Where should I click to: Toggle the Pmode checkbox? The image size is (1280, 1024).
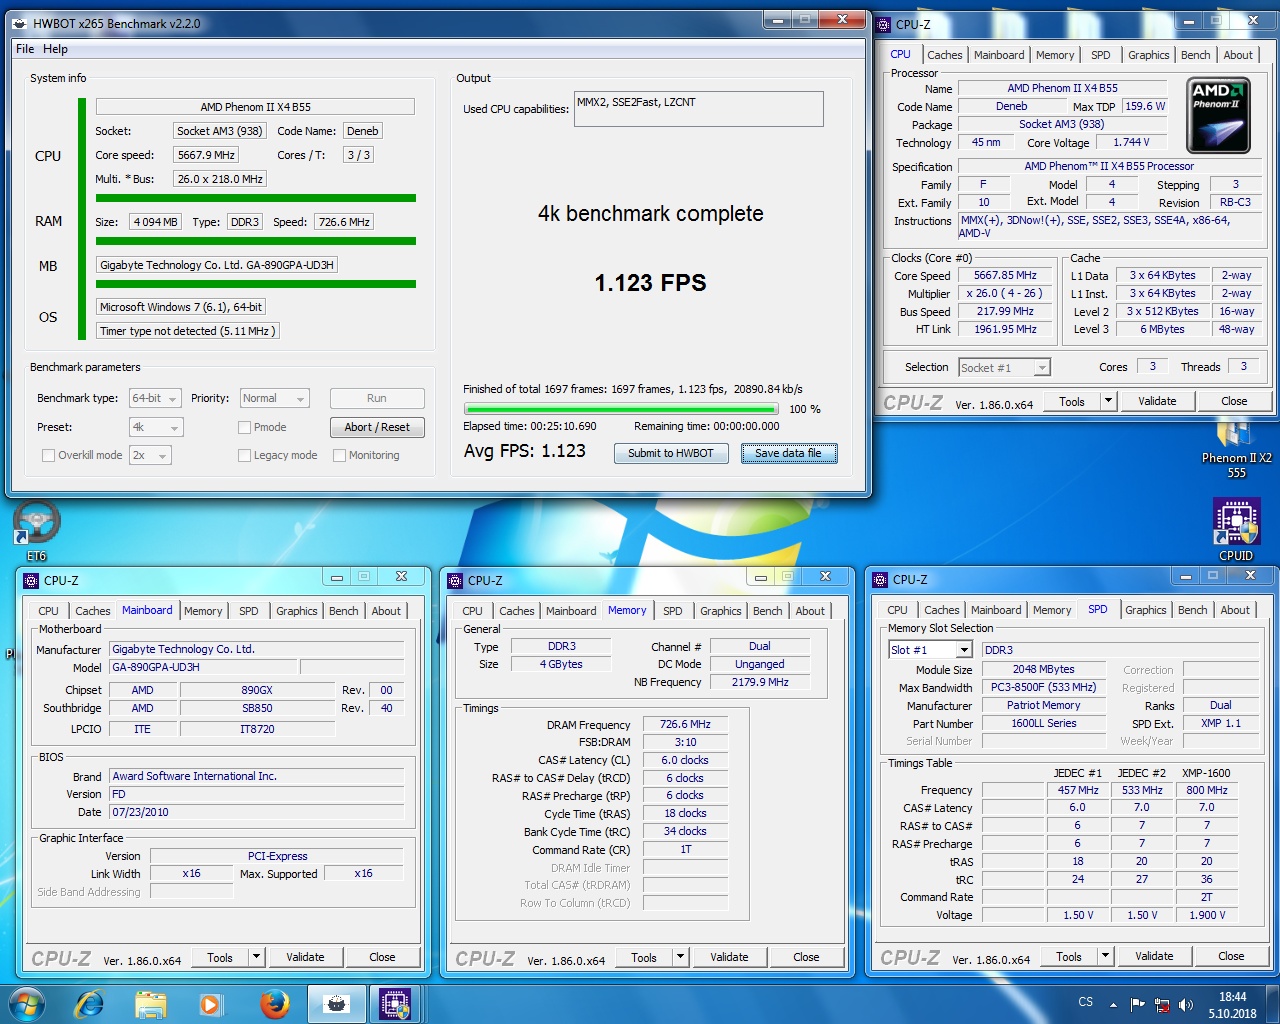(244, 428)
